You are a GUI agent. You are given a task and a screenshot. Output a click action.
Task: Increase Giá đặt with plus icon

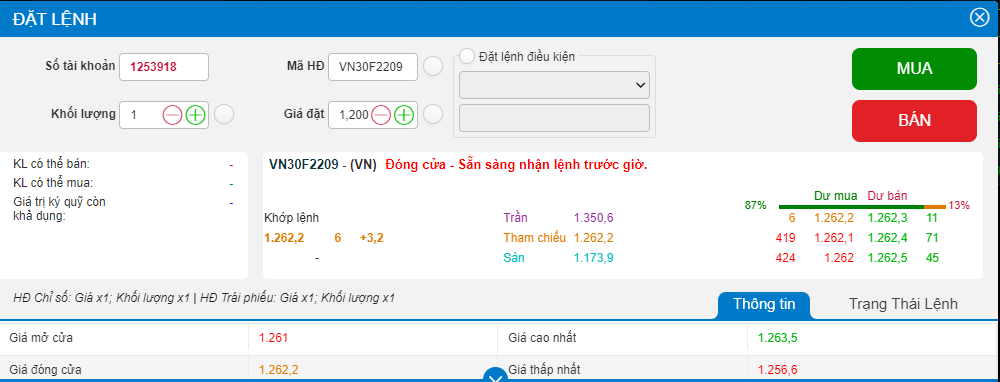pyautogui.click(x=404, y=115)
